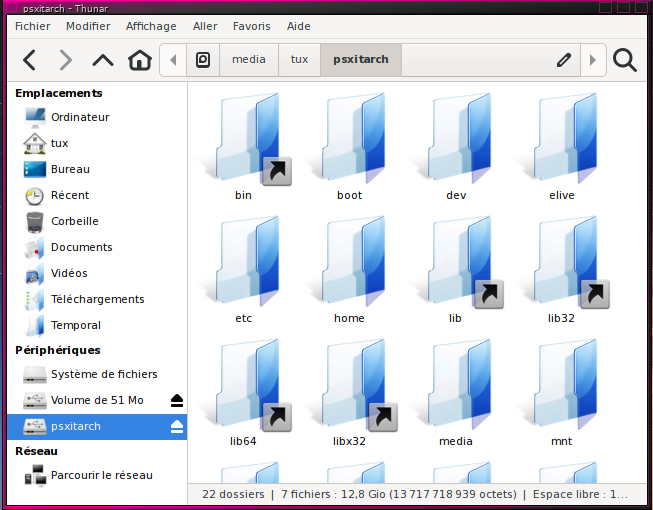Open Téléchargements in the sidebar

click(x=97, y=299)
